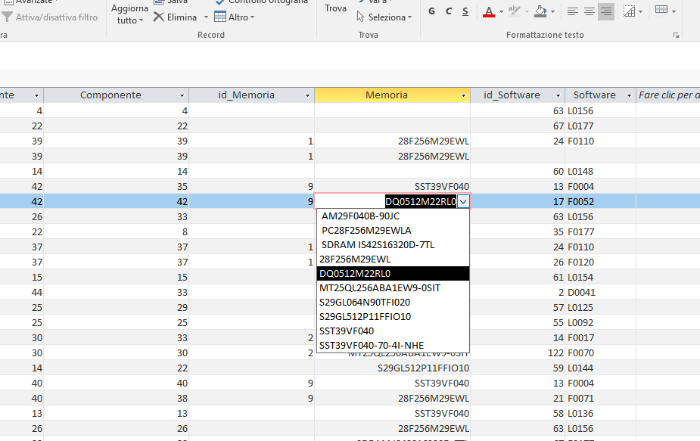700x441 pixels.
Task: Click the Seleziona button
Action: point(384,17)
